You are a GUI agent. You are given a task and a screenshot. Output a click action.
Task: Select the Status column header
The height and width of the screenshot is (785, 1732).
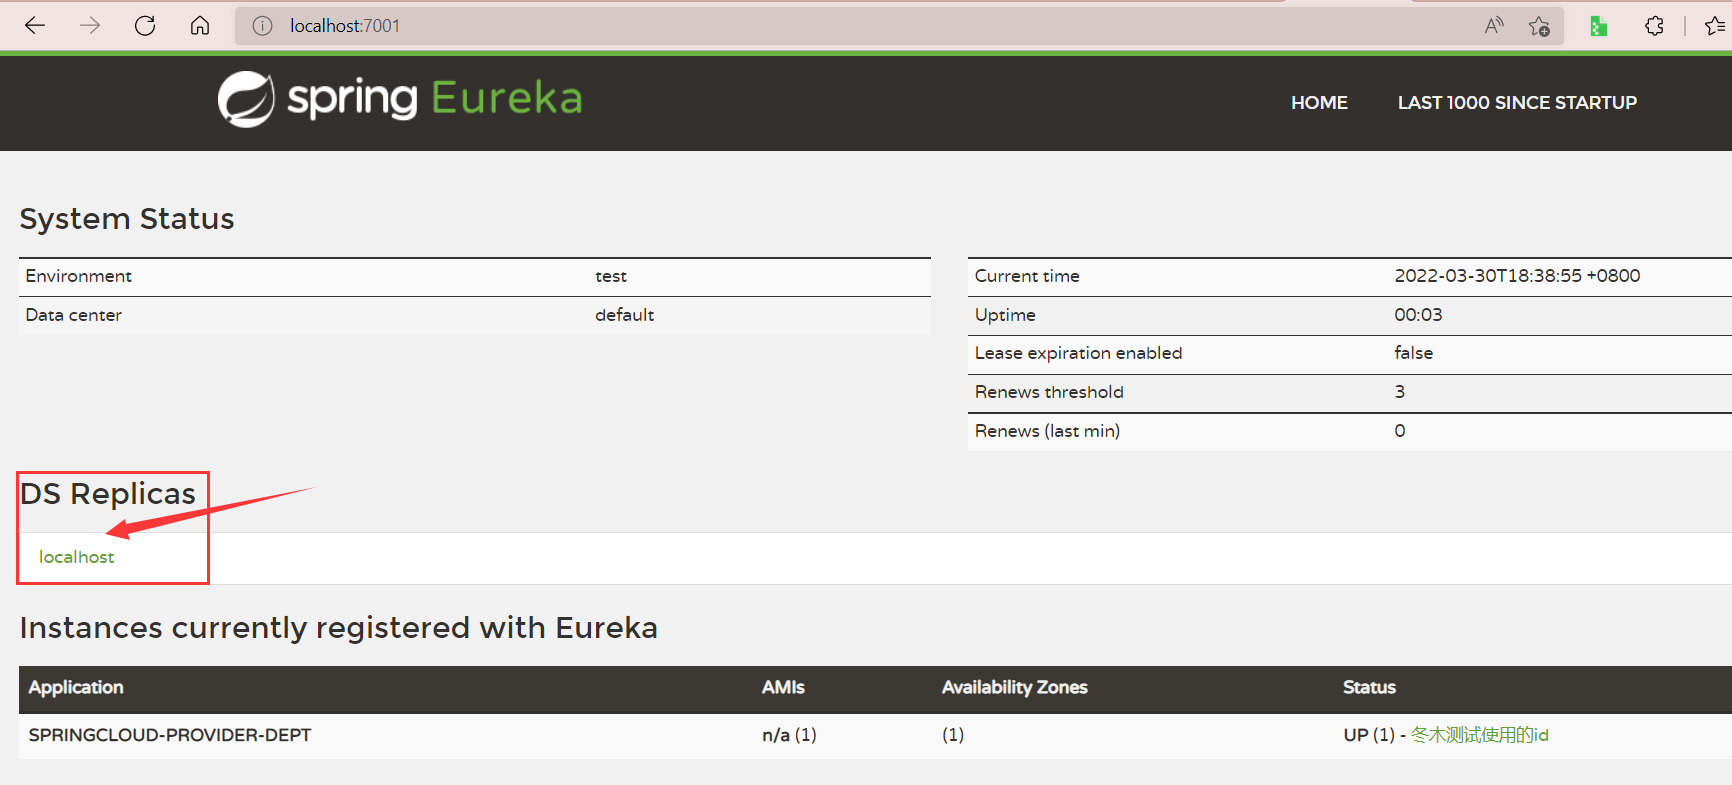[x=1369, y=688]
